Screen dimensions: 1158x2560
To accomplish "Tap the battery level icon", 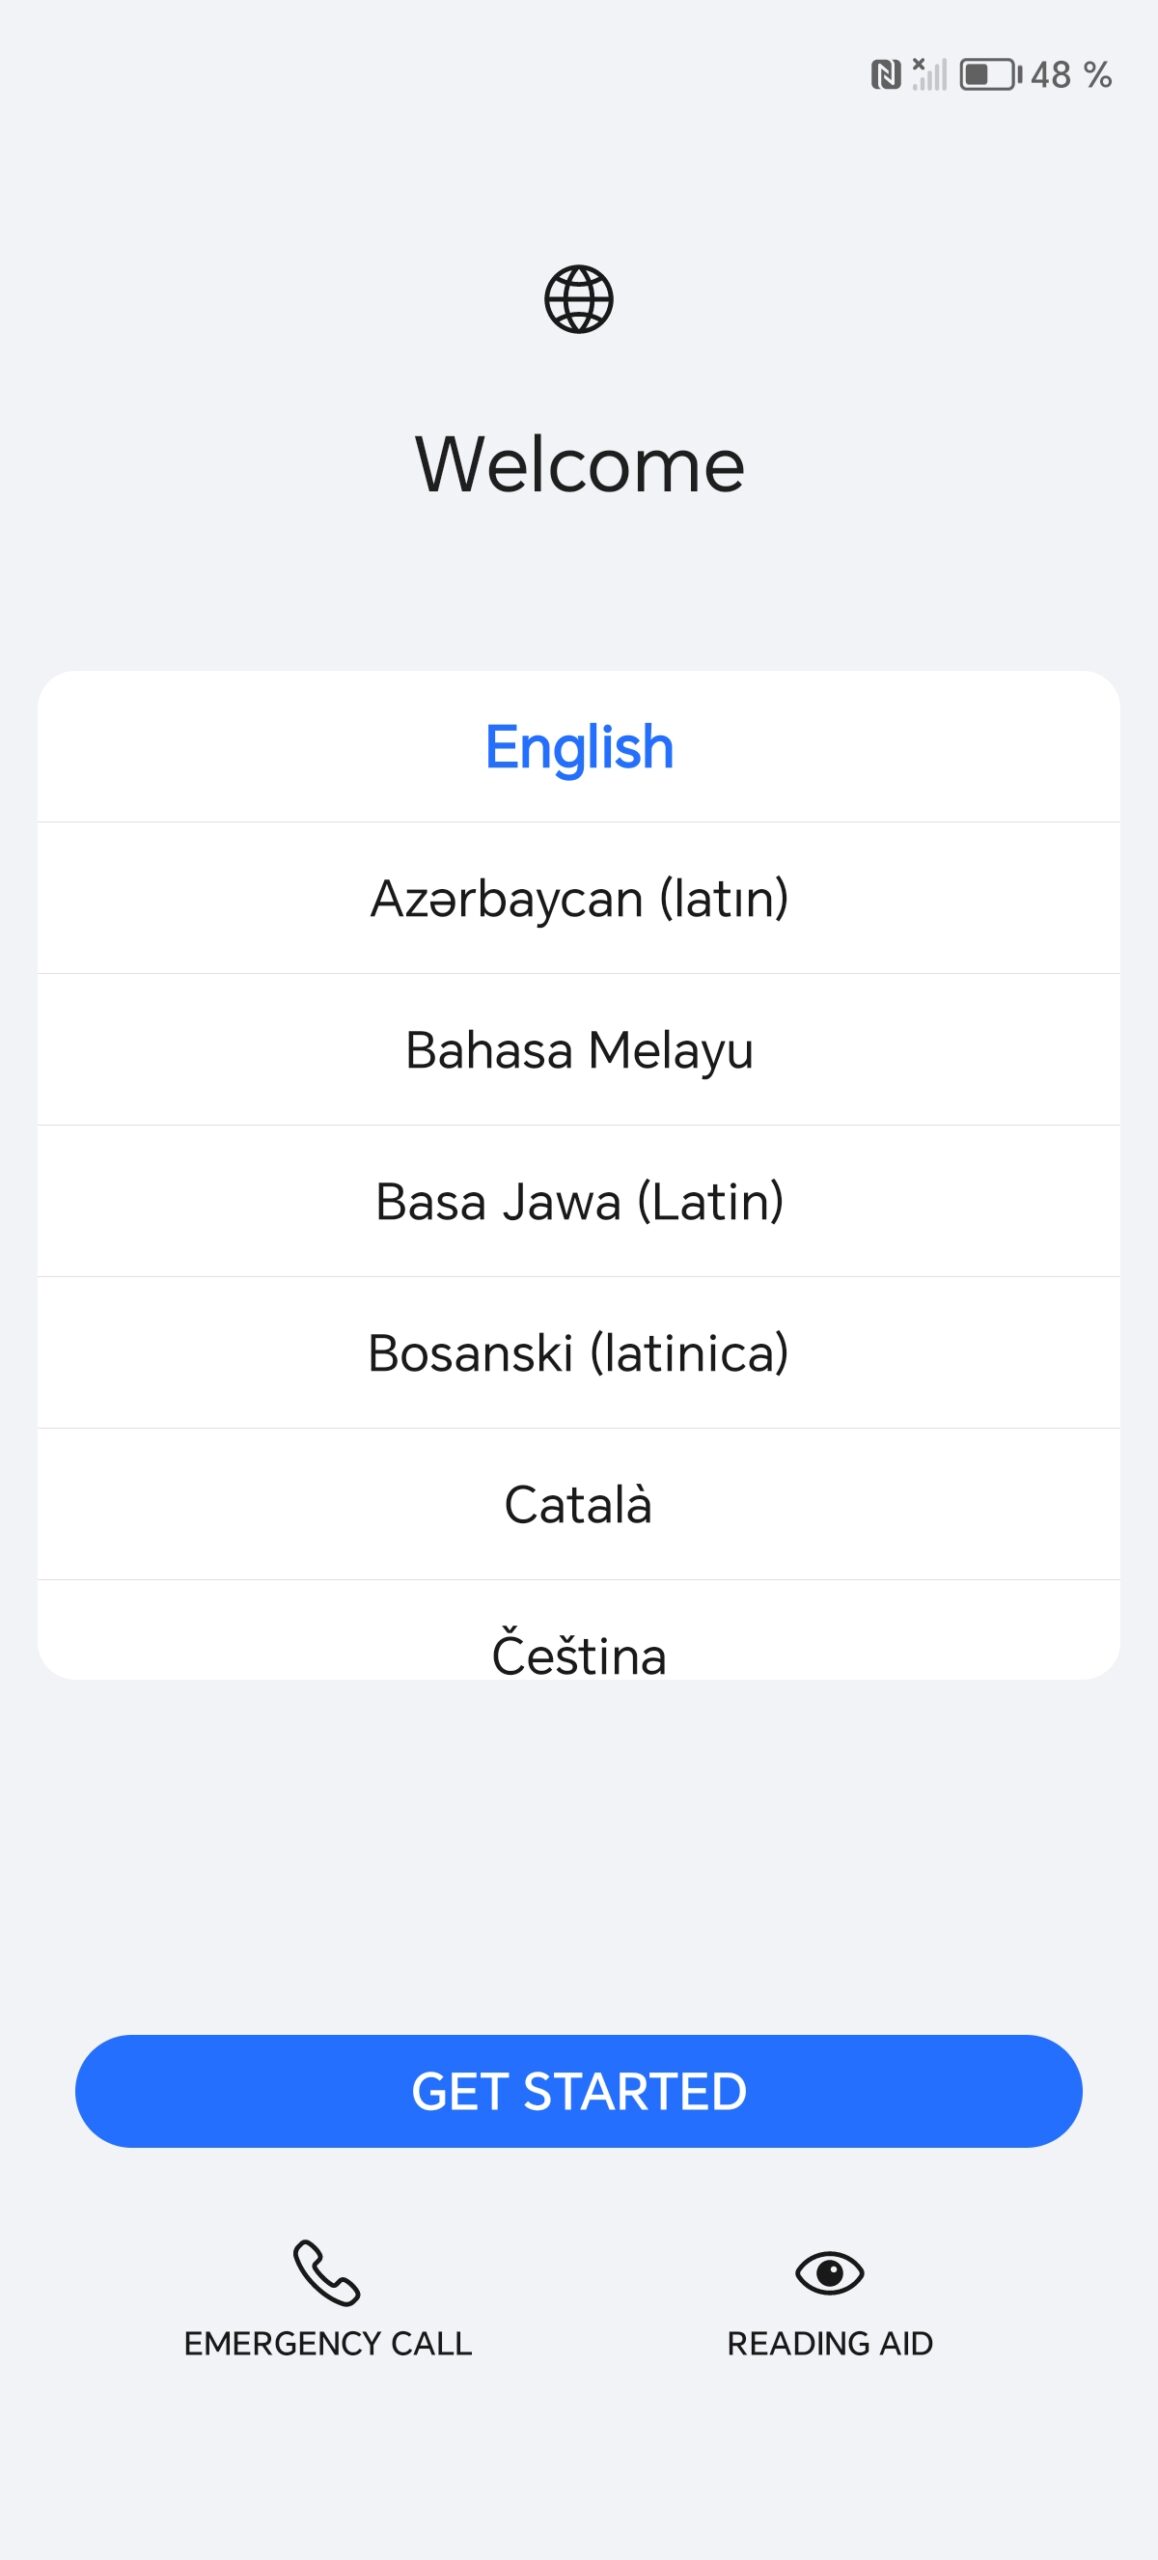I will point(989,75).
